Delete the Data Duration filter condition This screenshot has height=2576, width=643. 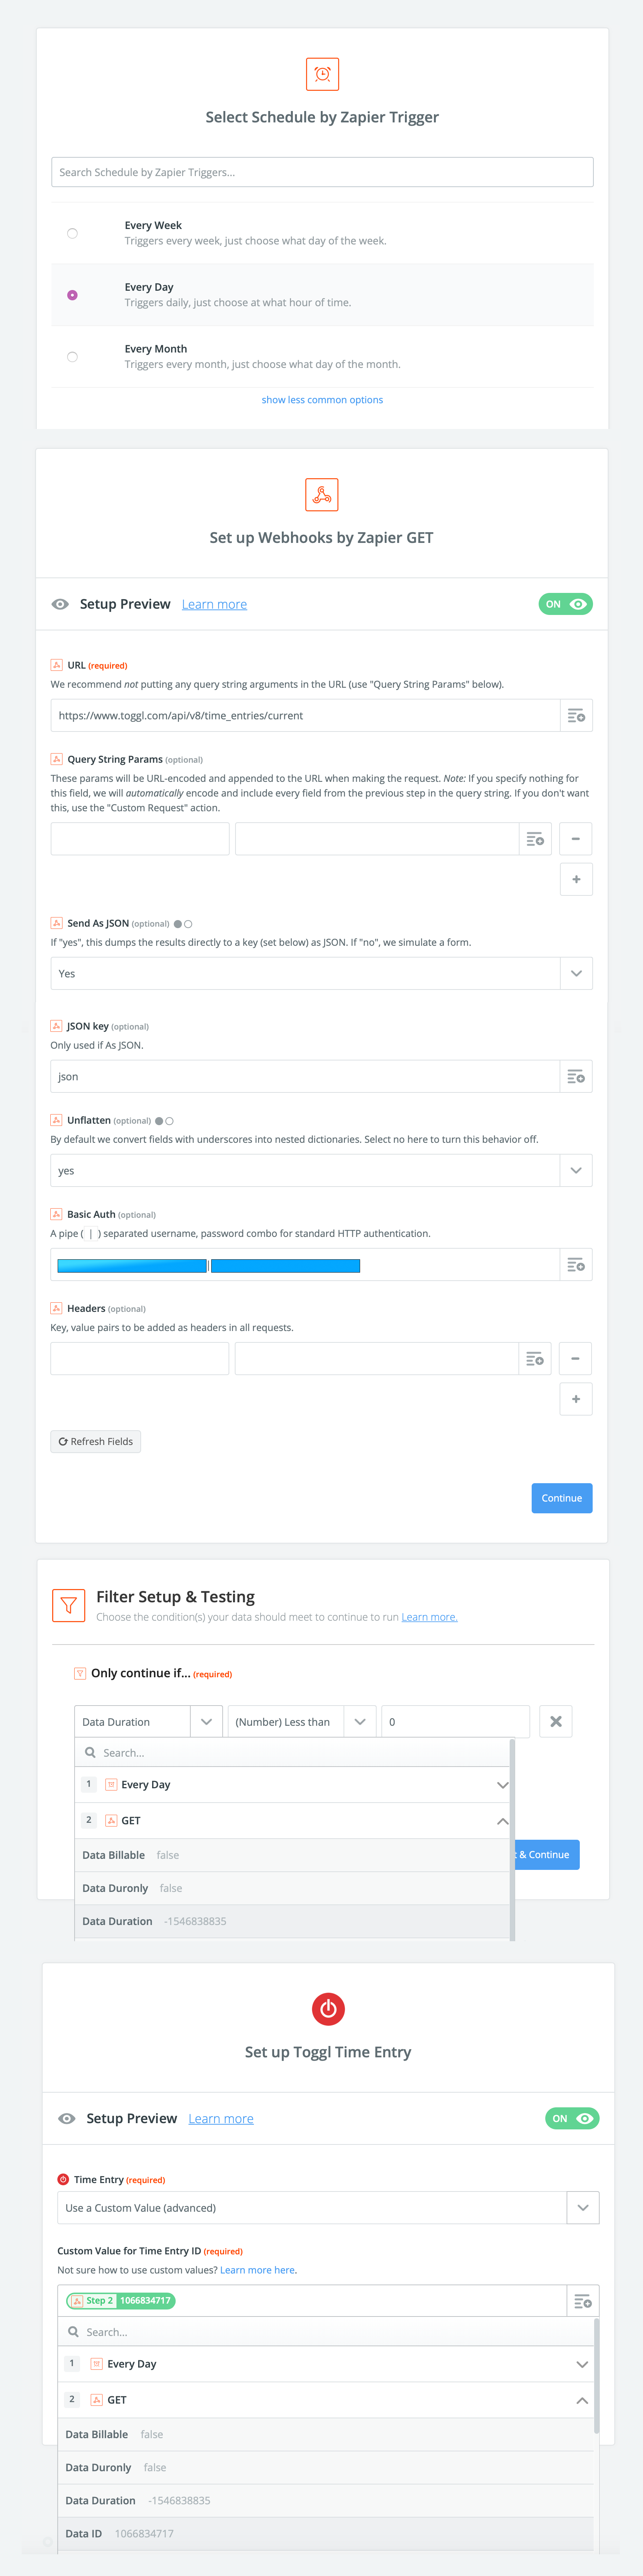point(556,1722)
